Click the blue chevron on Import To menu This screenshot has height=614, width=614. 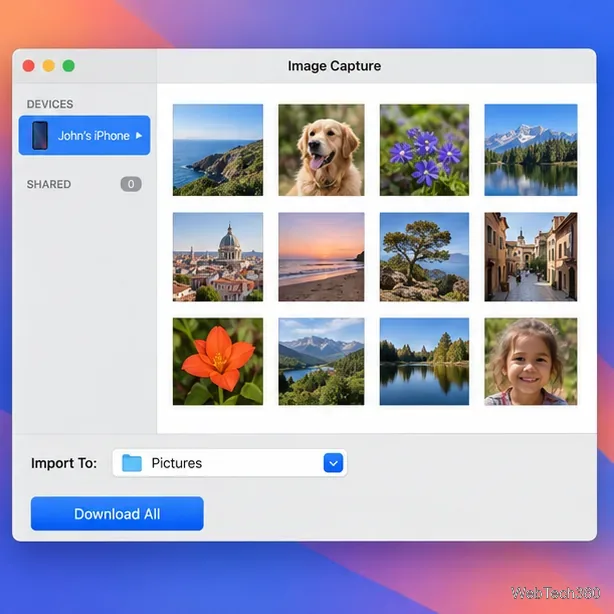click(x=333, y=463)
